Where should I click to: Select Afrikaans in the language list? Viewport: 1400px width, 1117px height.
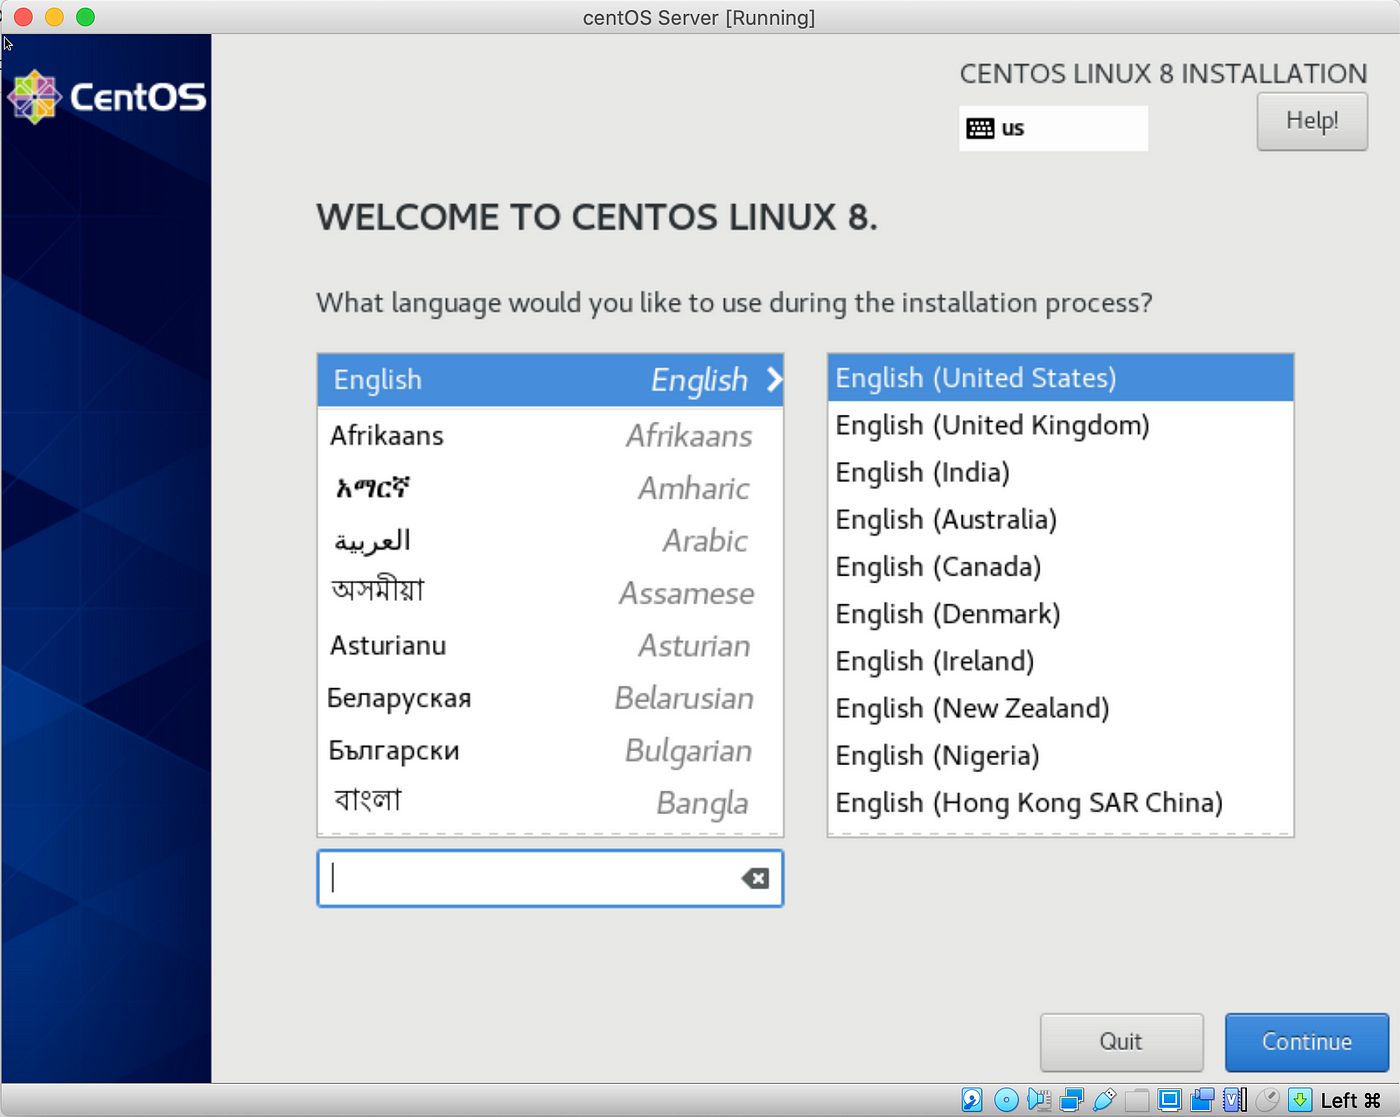[550, 436]
